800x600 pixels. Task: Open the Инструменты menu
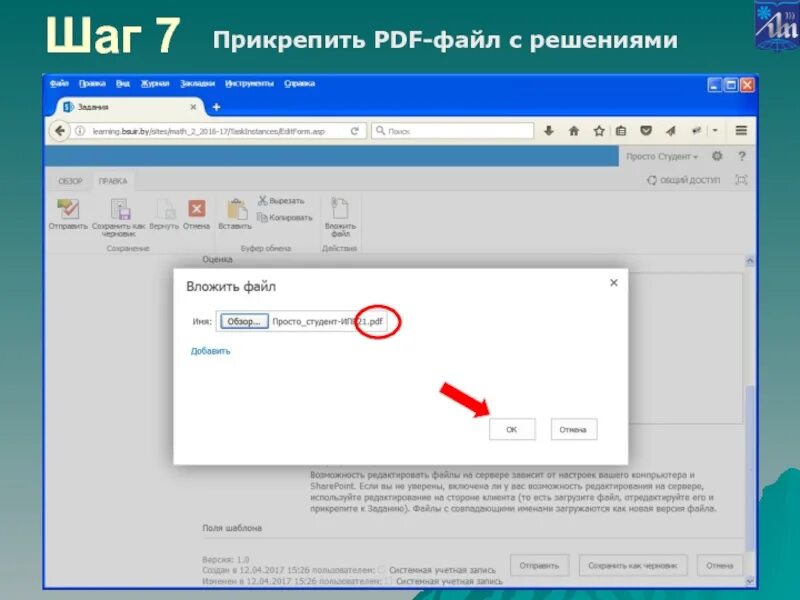pyautogui.click(x=249, y=83)
